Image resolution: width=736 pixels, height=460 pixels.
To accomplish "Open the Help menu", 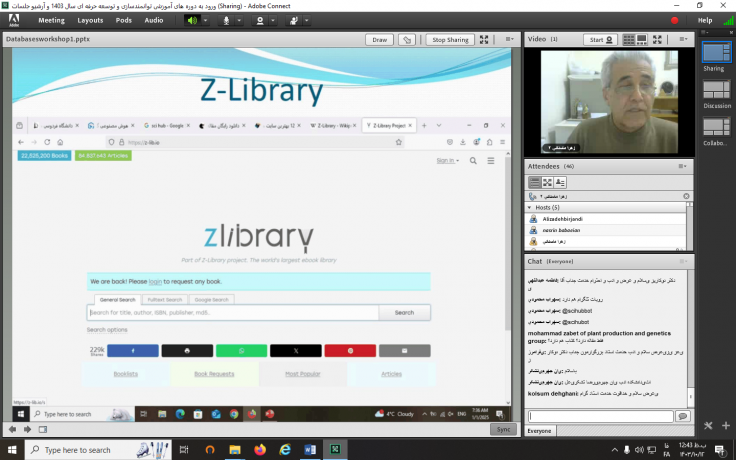I will [x=705, y=20].
